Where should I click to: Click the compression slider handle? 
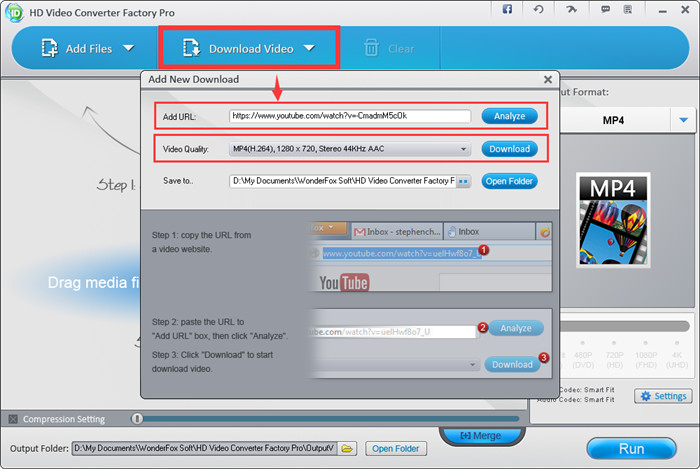[137, 419]
